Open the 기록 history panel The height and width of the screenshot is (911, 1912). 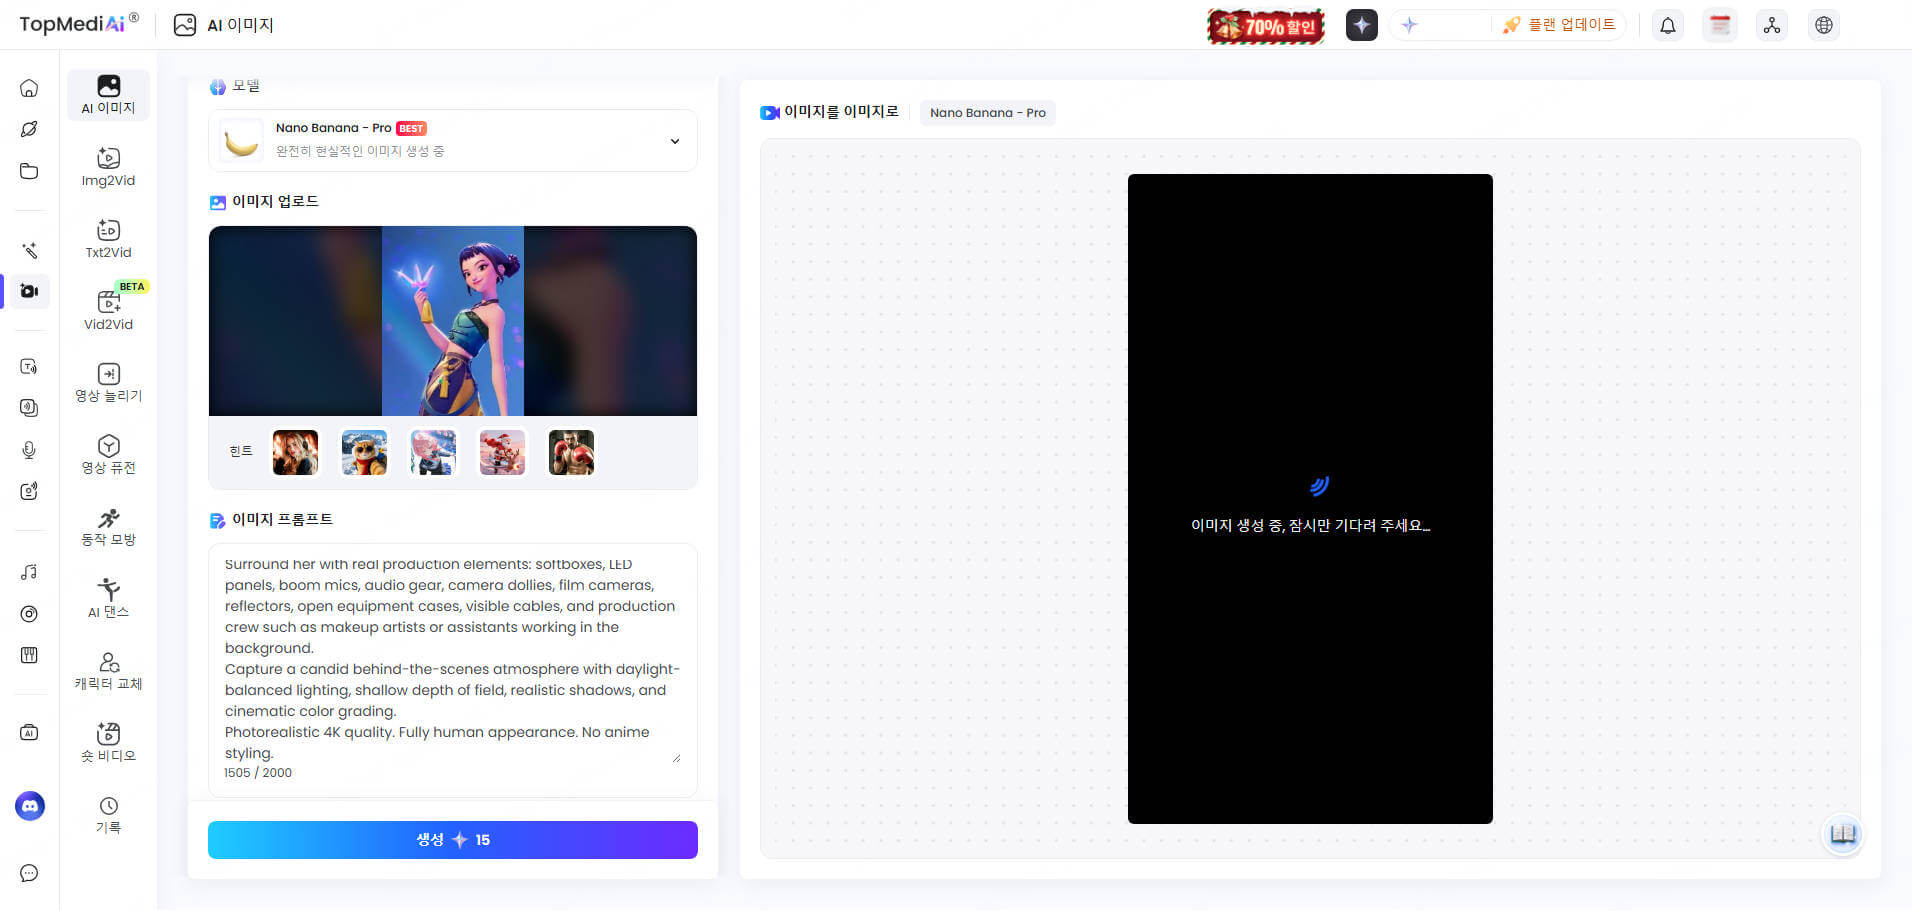tap(108, 814)
